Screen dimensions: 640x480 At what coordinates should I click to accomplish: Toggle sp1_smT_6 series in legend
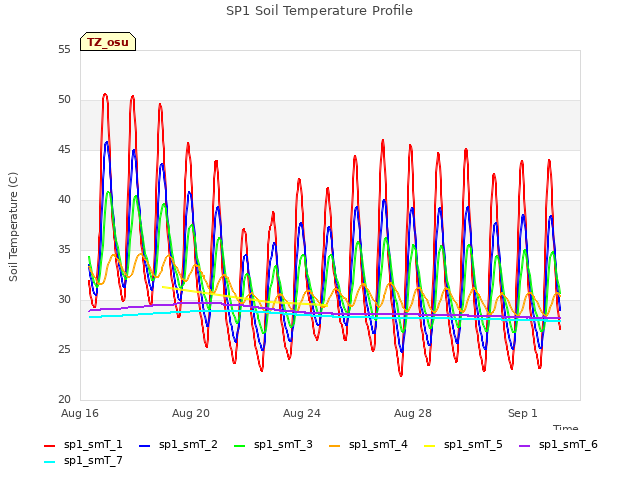(558, 444)
